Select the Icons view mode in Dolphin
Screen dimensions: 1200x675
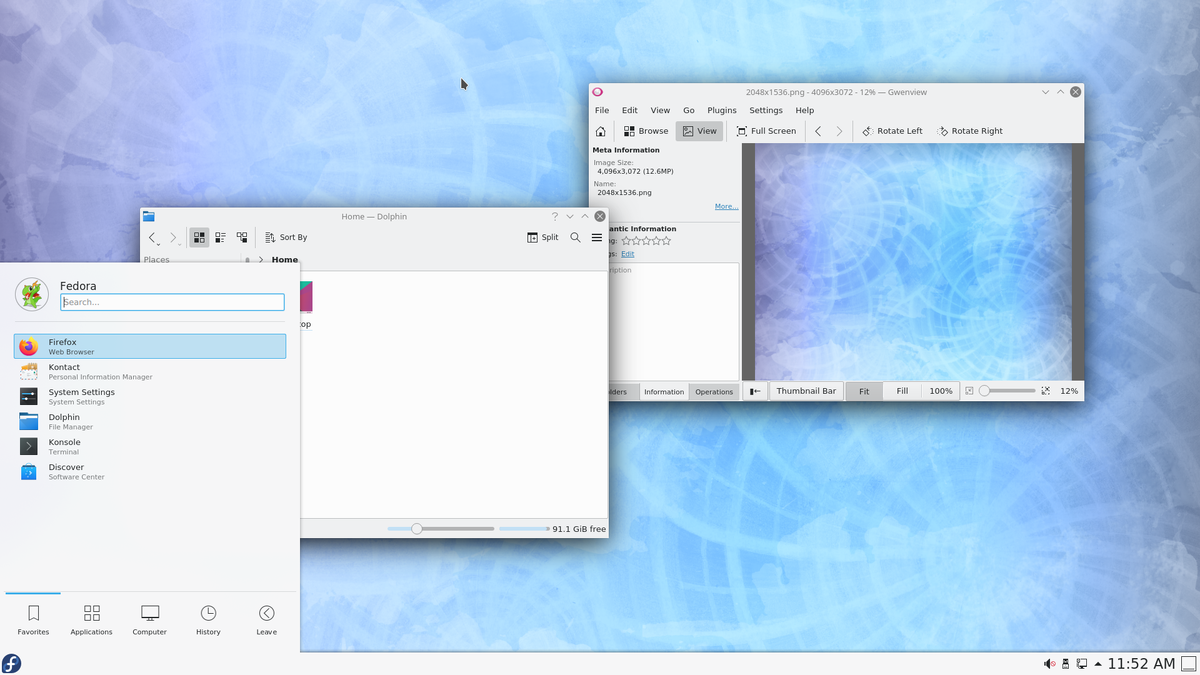pos(198,237)
